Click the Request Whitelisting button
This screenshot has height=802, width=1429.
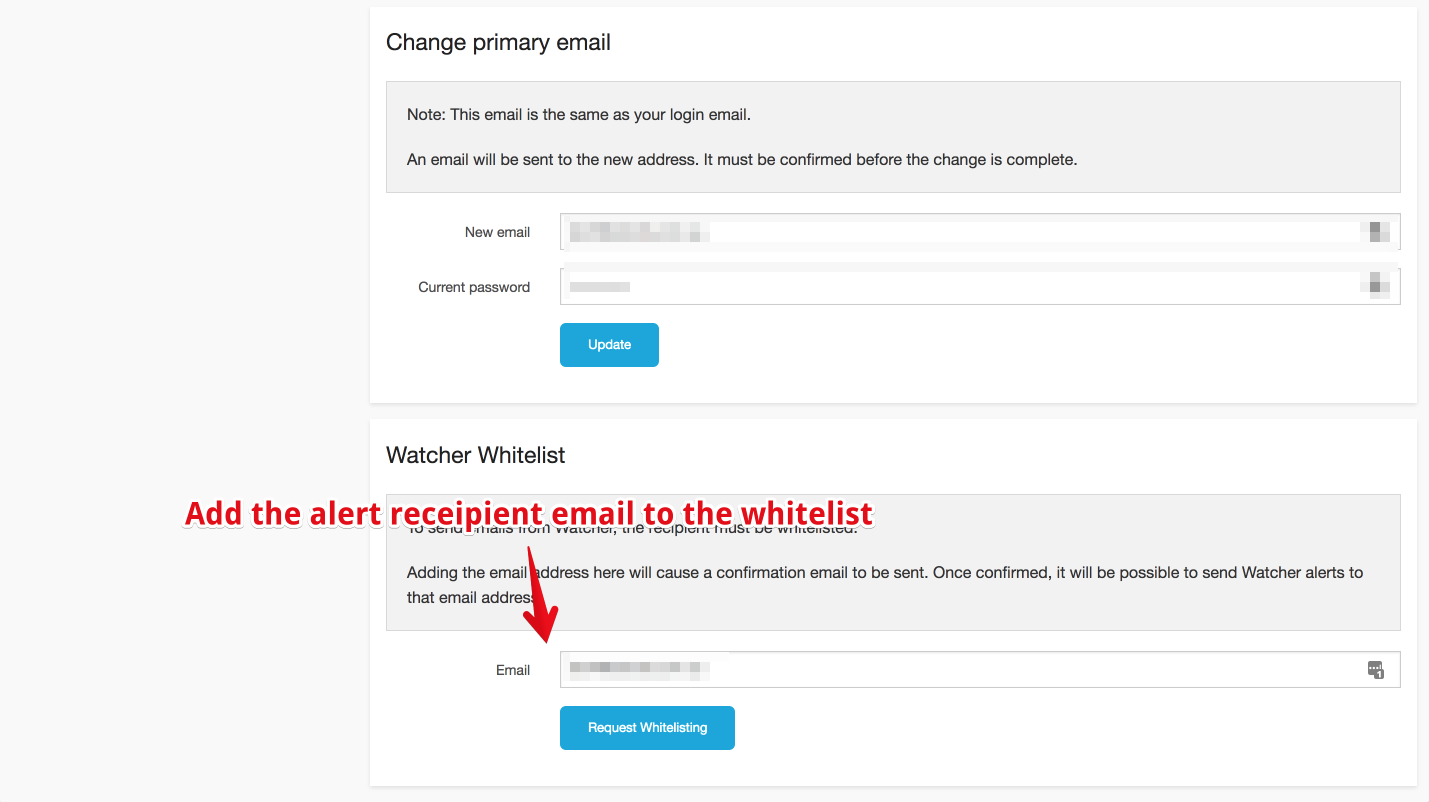[647, 728]
